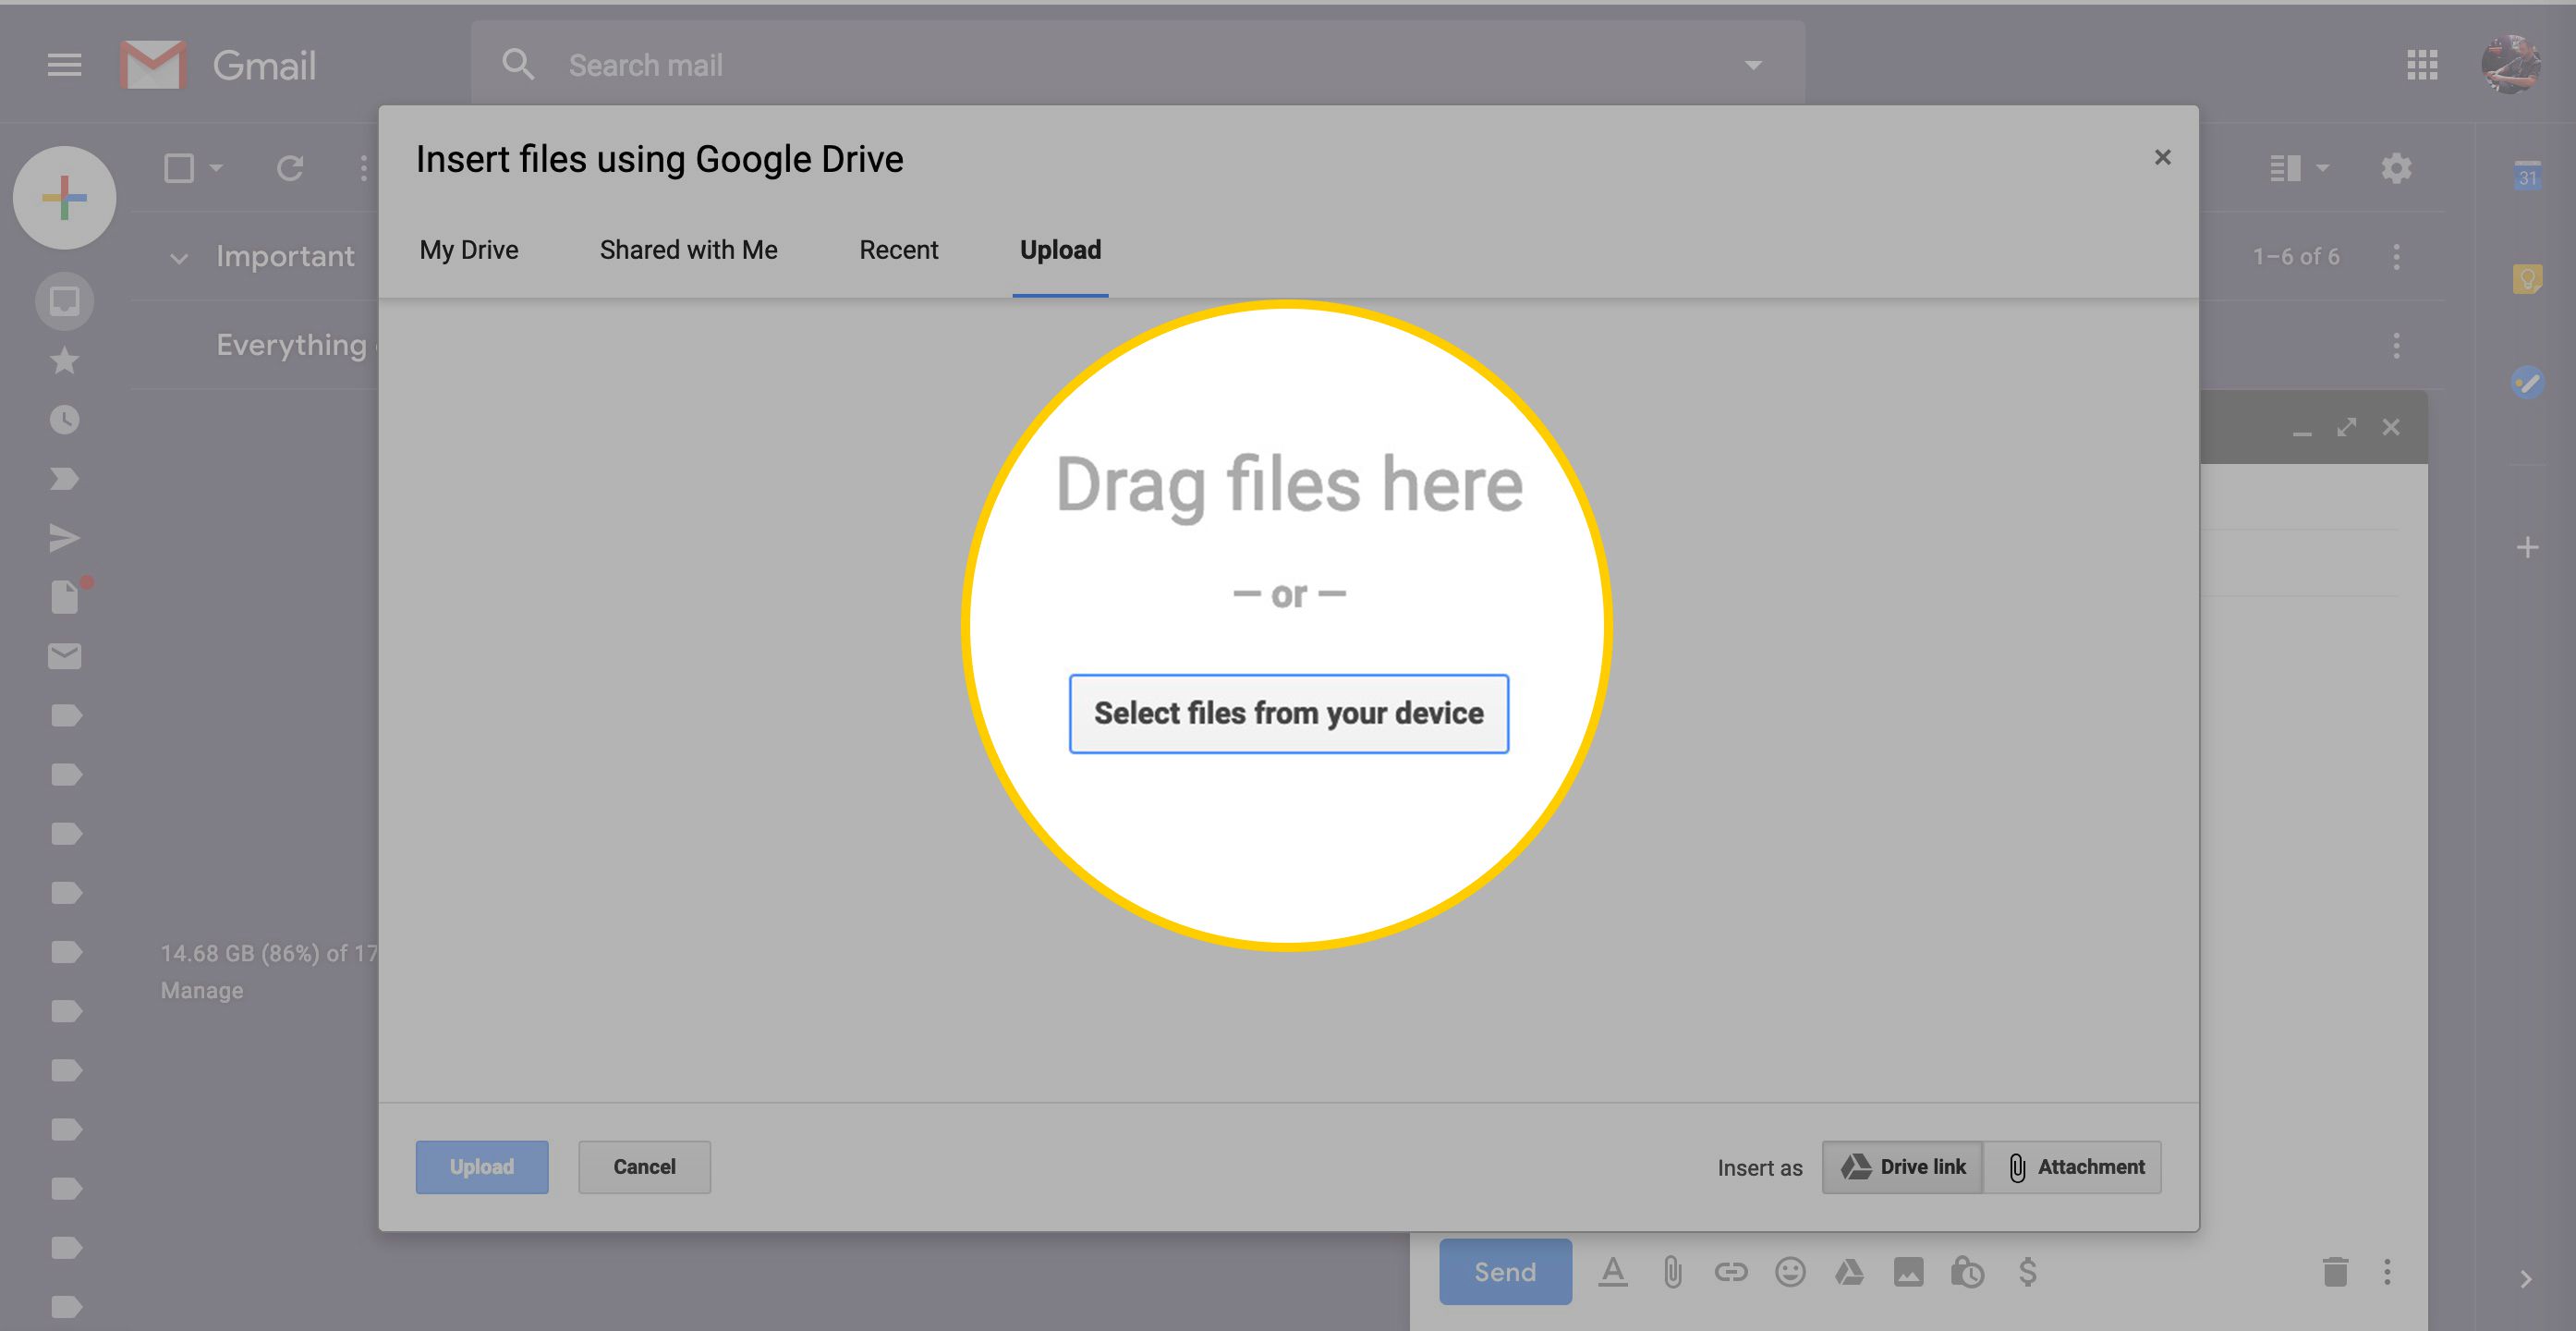Toggle the compose window expand button
Image resolution: width=2576 pixels, height=1331 pixels.
point(2345,428)
